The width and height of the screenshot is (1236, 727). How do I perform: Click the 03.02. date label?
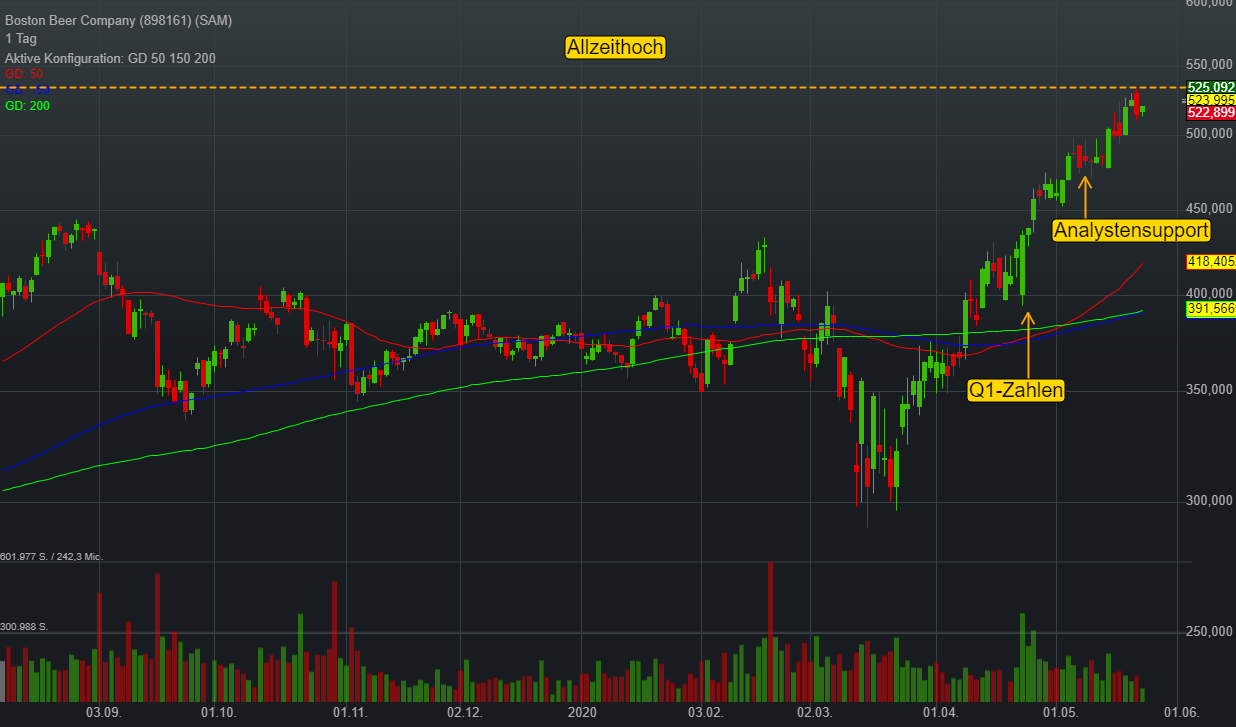705,713
